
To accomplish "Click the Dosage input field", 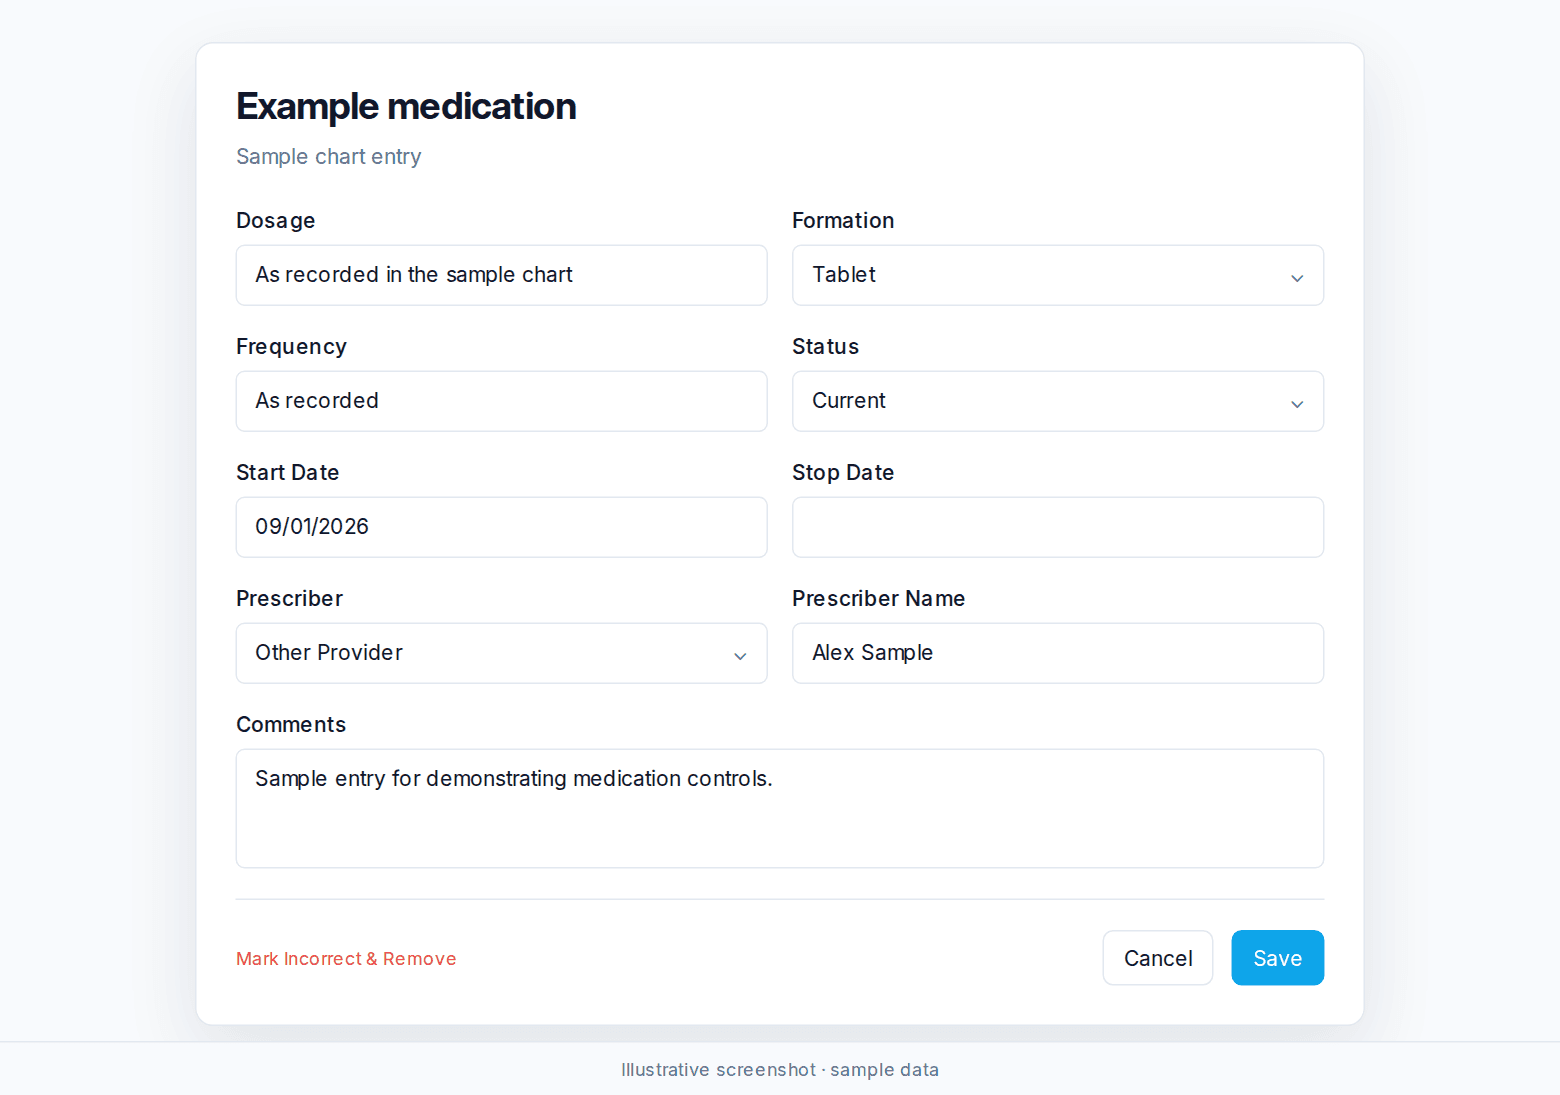I will tap(502, 275).
